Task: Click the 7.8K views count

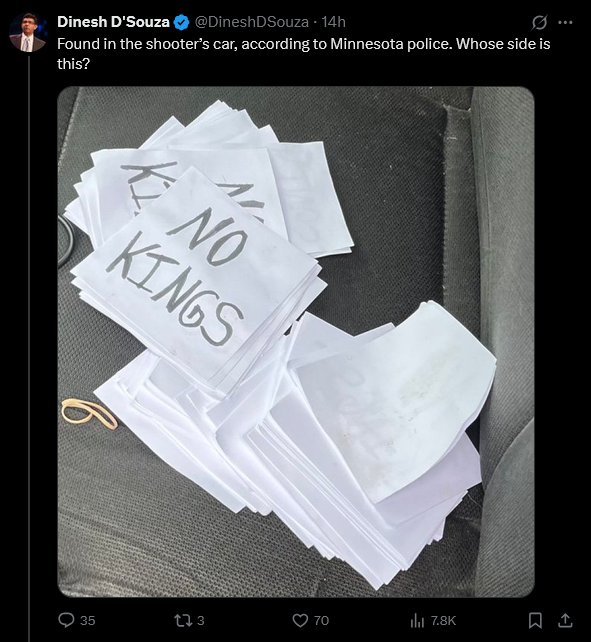Action: [x=443, y=621]
